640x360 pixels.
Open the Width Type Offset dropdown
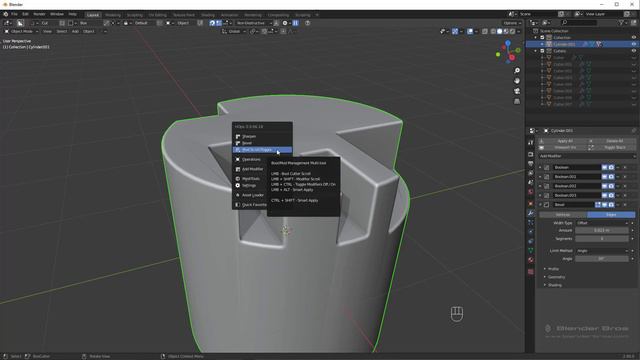[x=602, y=223]
